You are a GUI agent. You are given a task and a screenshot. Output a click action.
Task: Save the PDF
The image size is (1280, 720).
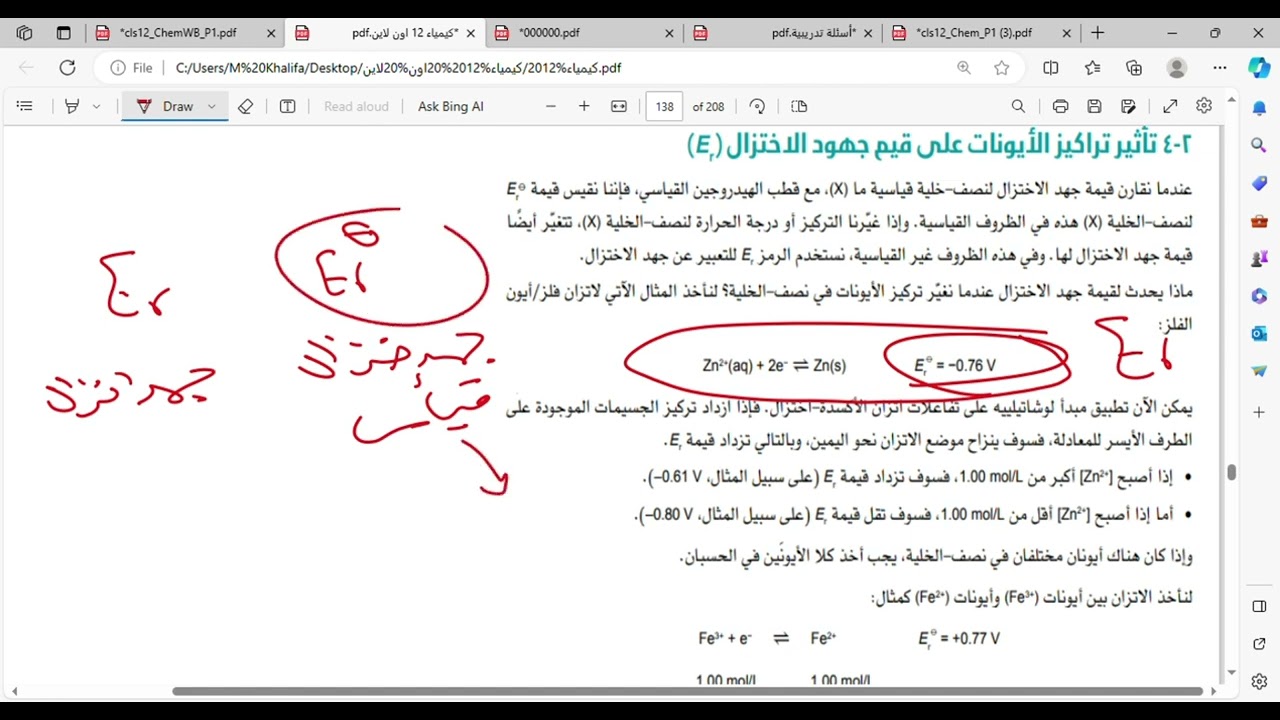coord(1094,106)
